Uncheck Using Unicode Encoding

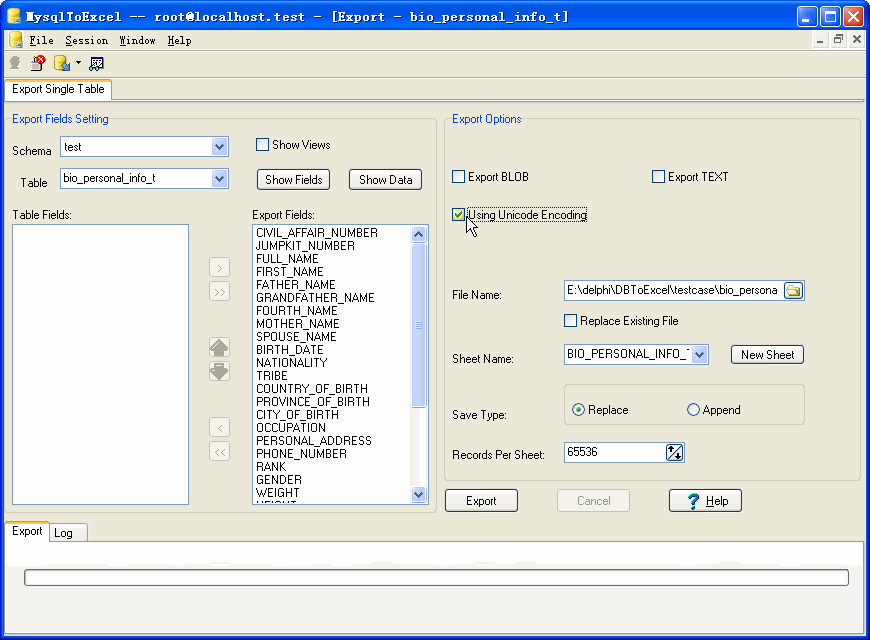[458, 215]
